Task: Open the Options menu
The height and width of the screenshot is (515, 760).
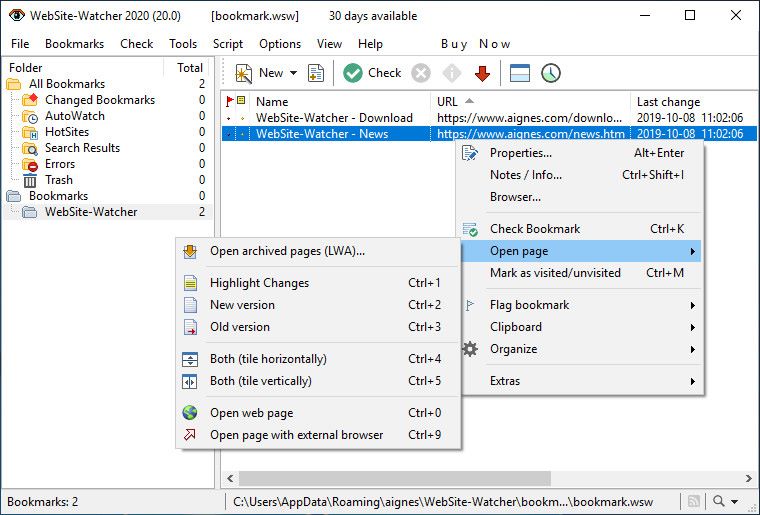Action: pyautogui.click(x=280, y=44)
